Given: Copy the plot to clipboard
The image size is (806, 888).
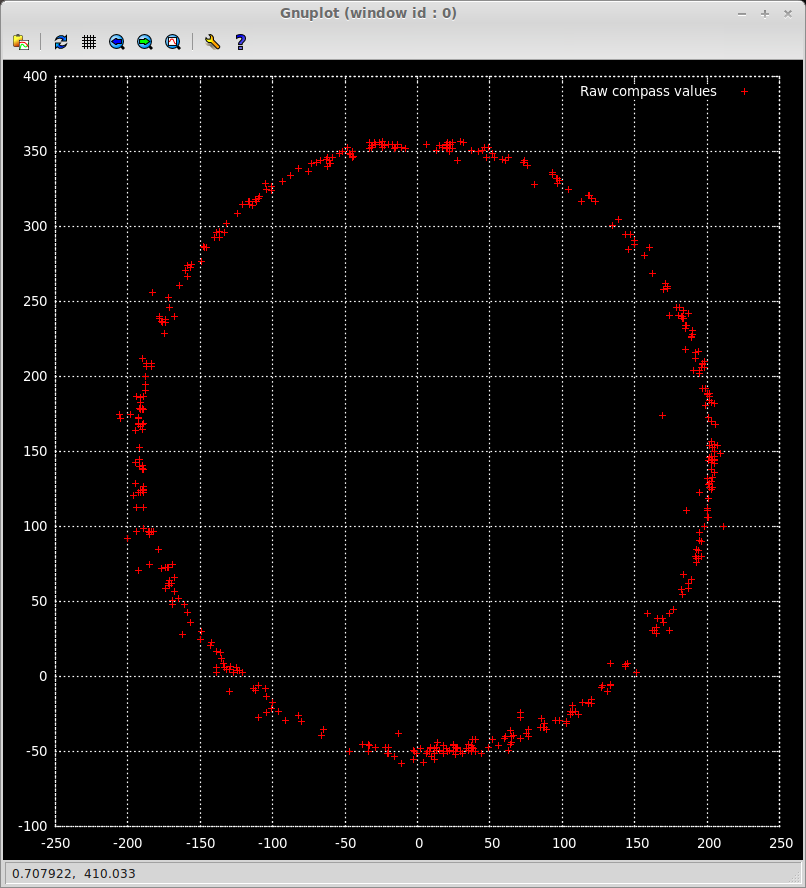Looking at the screenshot, I should coord(20,42).
